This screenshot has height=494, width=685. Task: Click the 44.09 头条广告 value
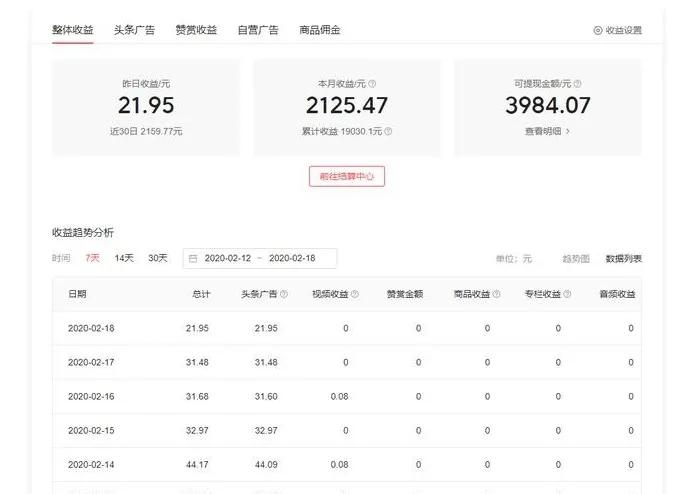tap(266, 464)
